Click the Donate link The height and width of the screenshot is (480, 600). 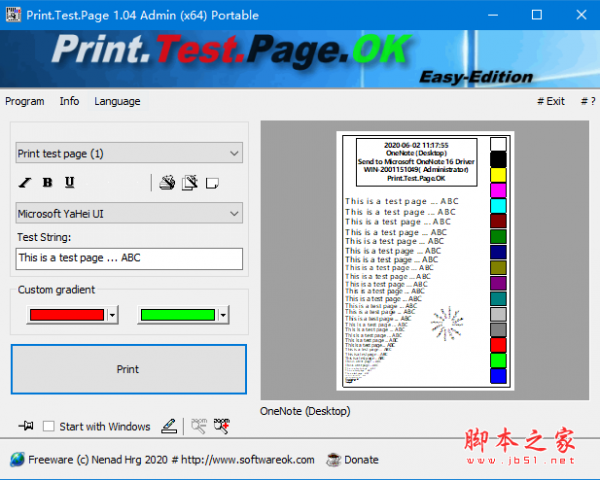[361, 459]
